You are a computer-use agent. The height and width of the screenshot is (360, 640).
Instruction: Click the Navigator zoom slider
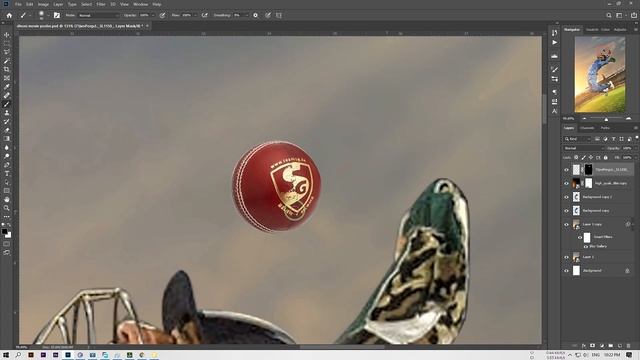(606, 119)
